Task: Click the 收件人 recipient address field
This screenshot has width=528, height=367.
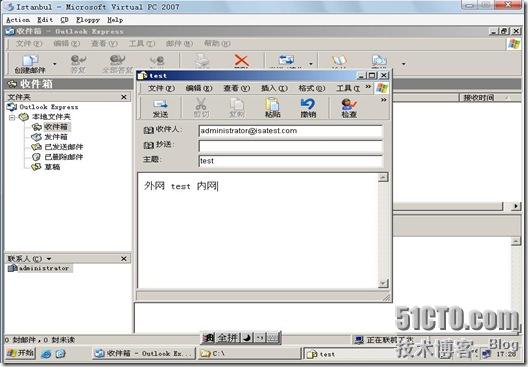Action: (291, 131)
